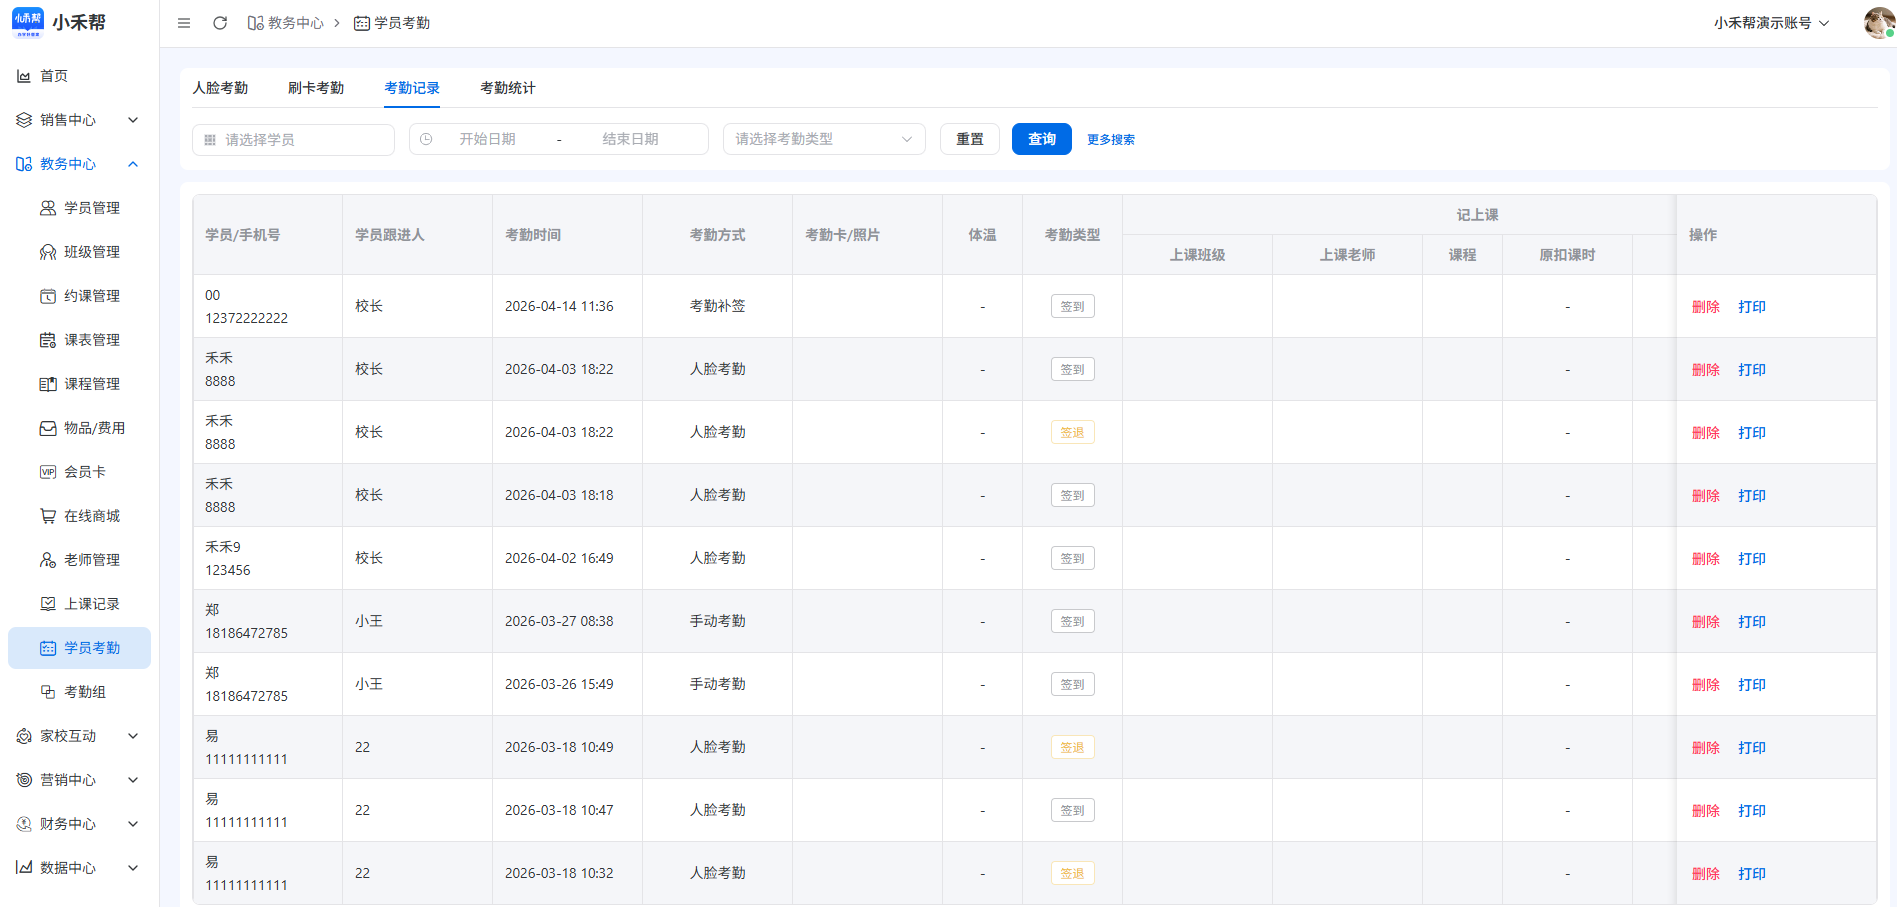Open 会员卡 in the sidebar
Viewport: 1897px width, 907px height.
(x=84, y=472)
